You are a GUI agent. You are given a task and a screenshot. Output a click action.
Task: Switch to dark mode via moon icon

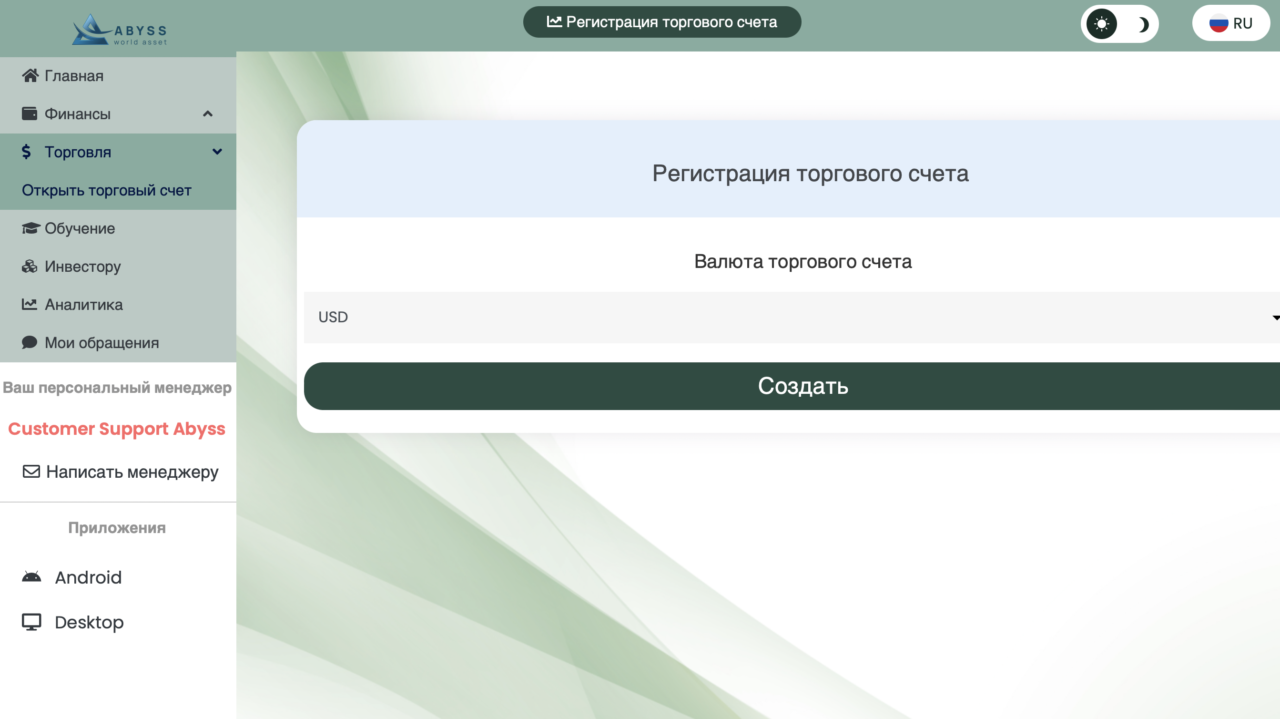[1141, 24]
